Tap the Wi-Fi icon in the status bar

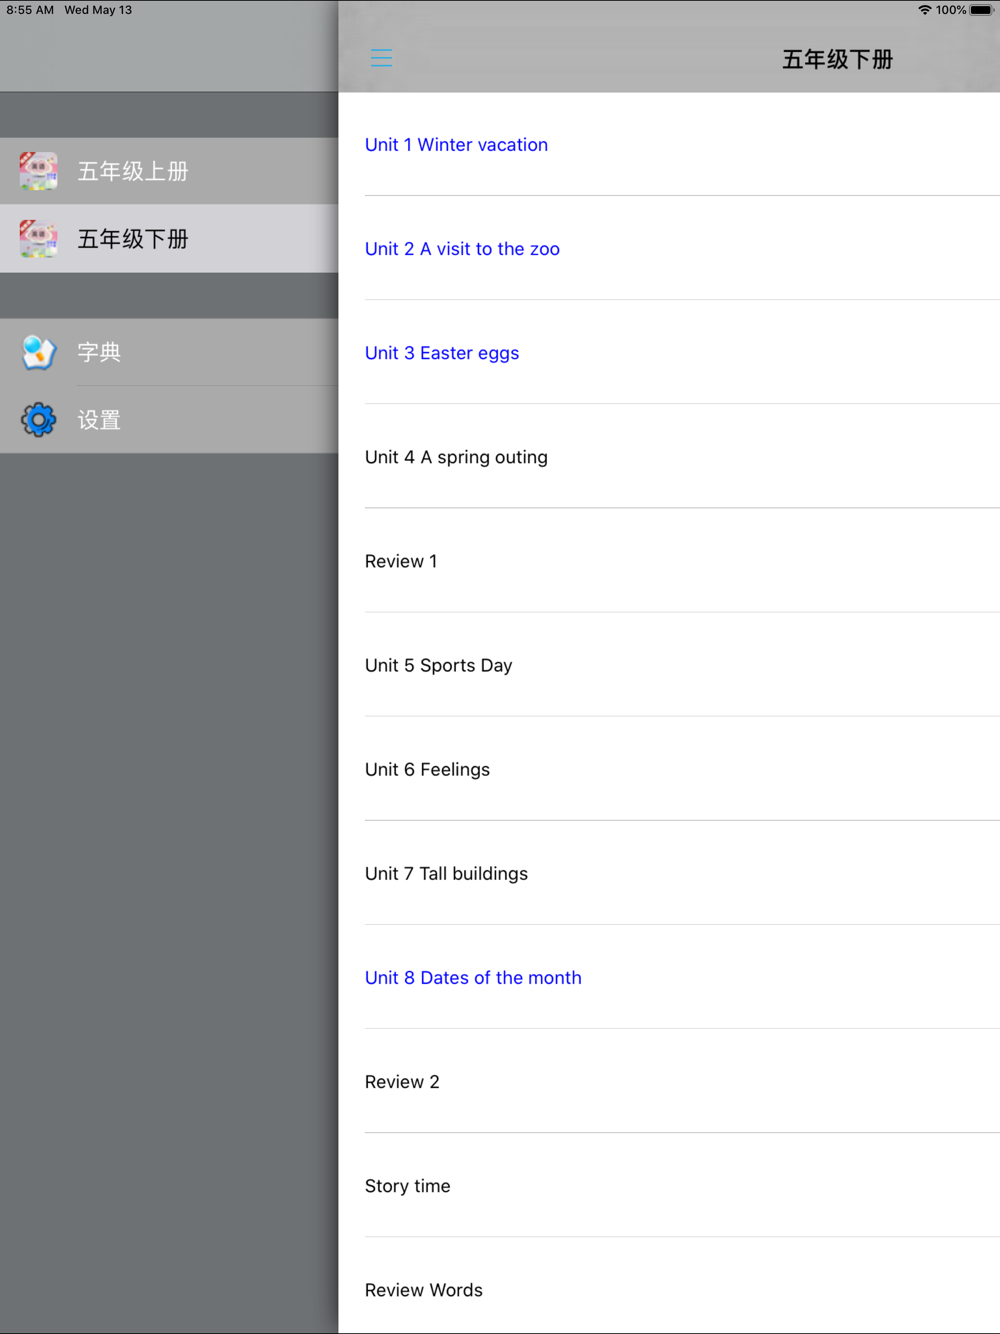pyautogui.click(x=925, y=10)
